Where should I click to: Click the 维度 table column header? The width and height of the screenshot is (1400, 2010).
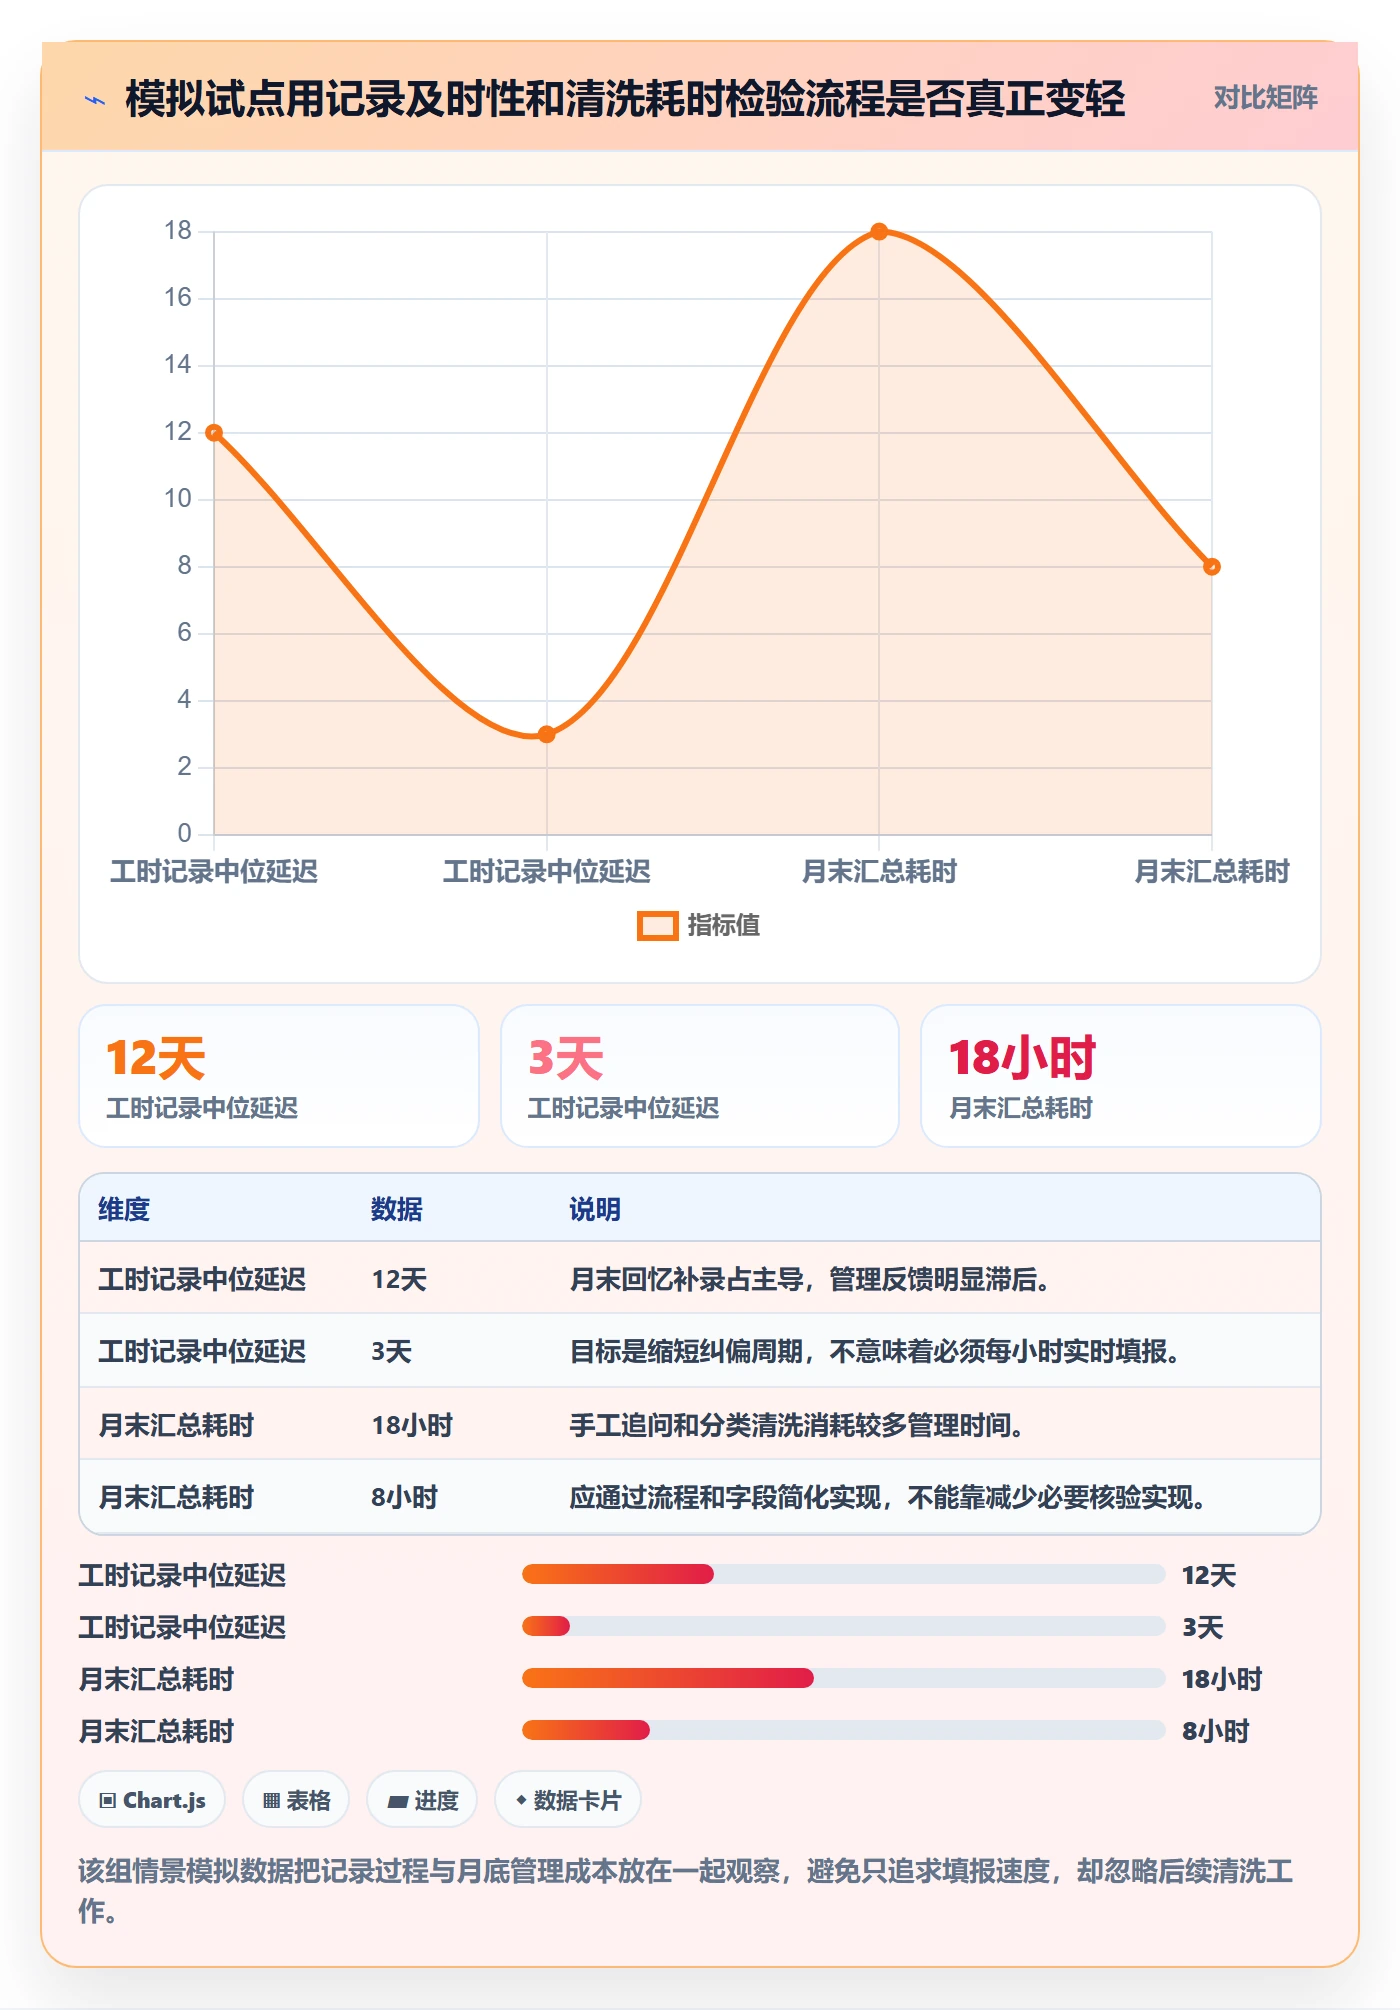(124, 1210)
